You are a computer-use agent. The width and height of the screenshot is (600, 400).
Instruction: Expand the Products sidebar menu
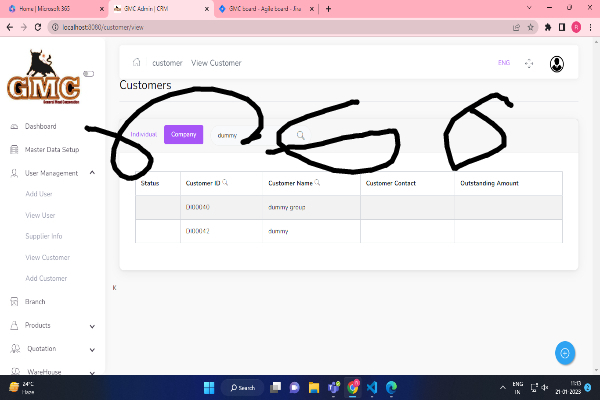click(x=92, y=325)
